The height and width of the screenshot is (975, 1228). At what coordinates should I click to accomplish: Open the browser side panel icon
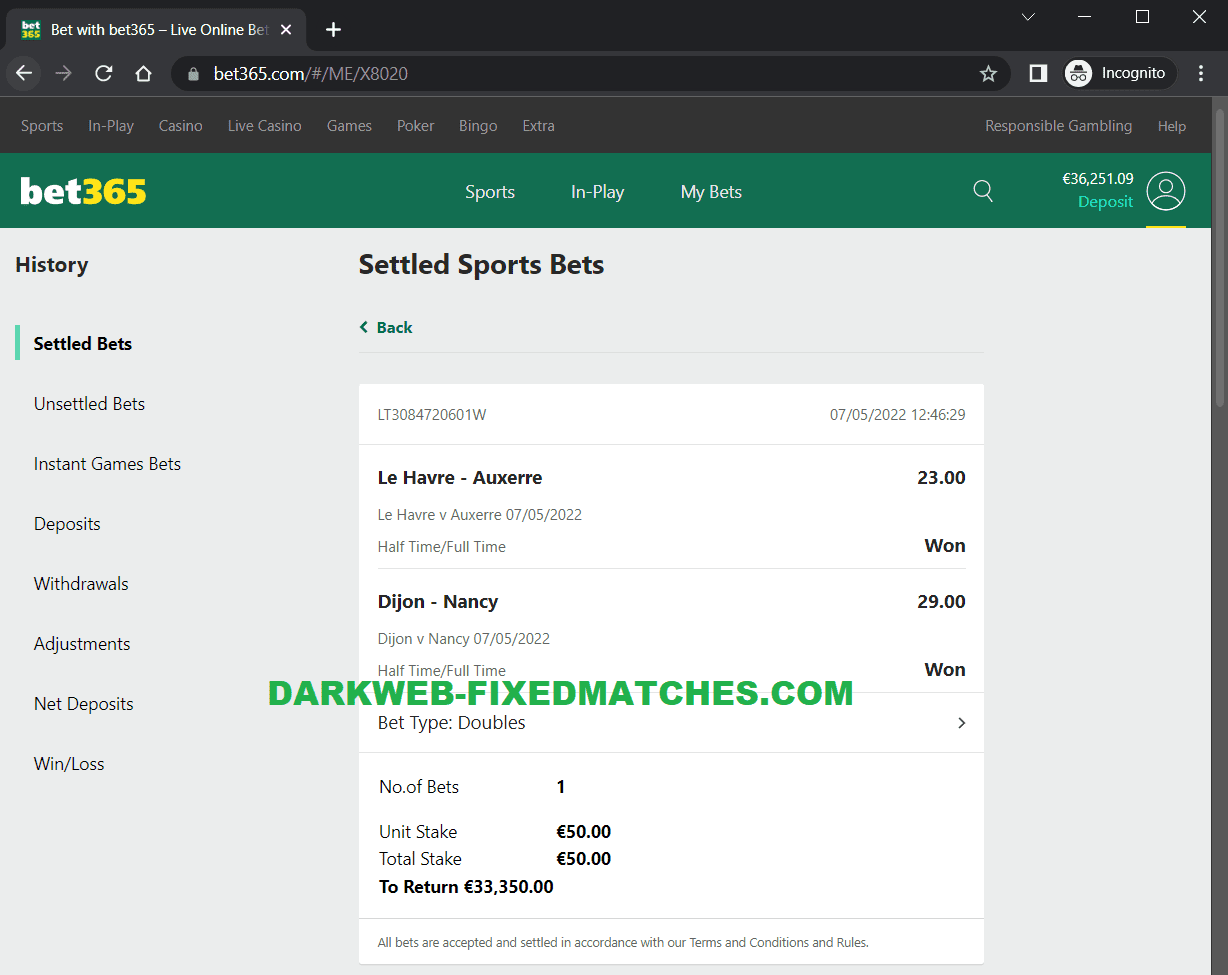click(x=1038, y=73)
